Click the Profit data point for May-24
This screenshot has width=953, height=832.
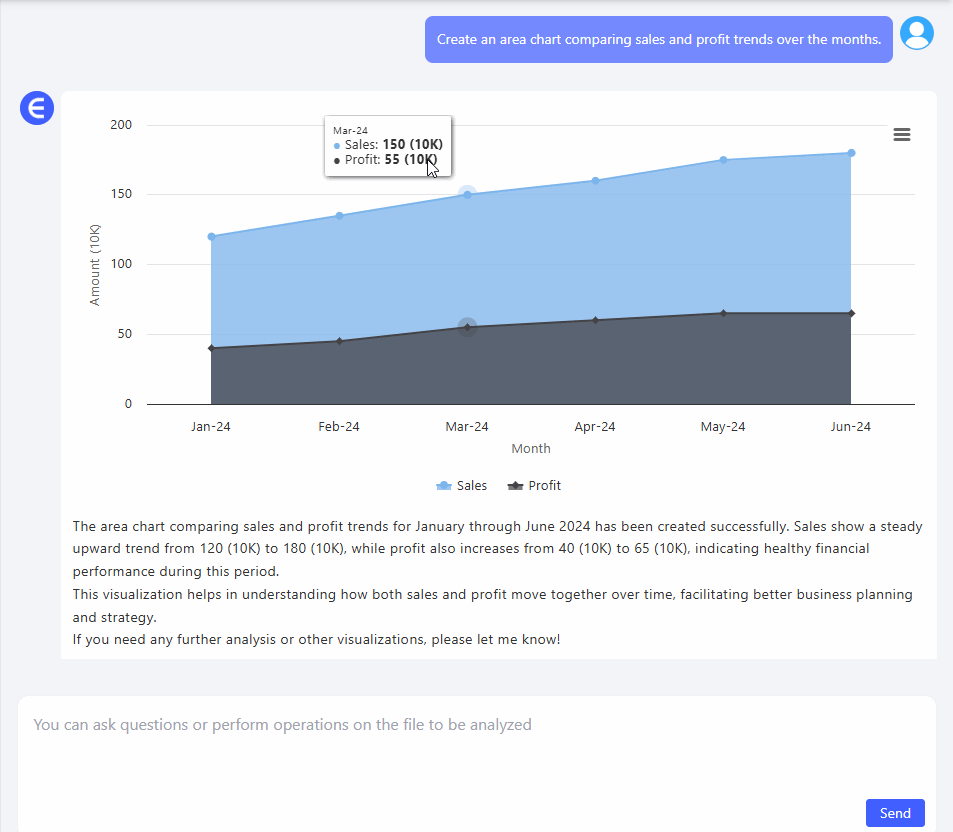click(x=723, y=313)
